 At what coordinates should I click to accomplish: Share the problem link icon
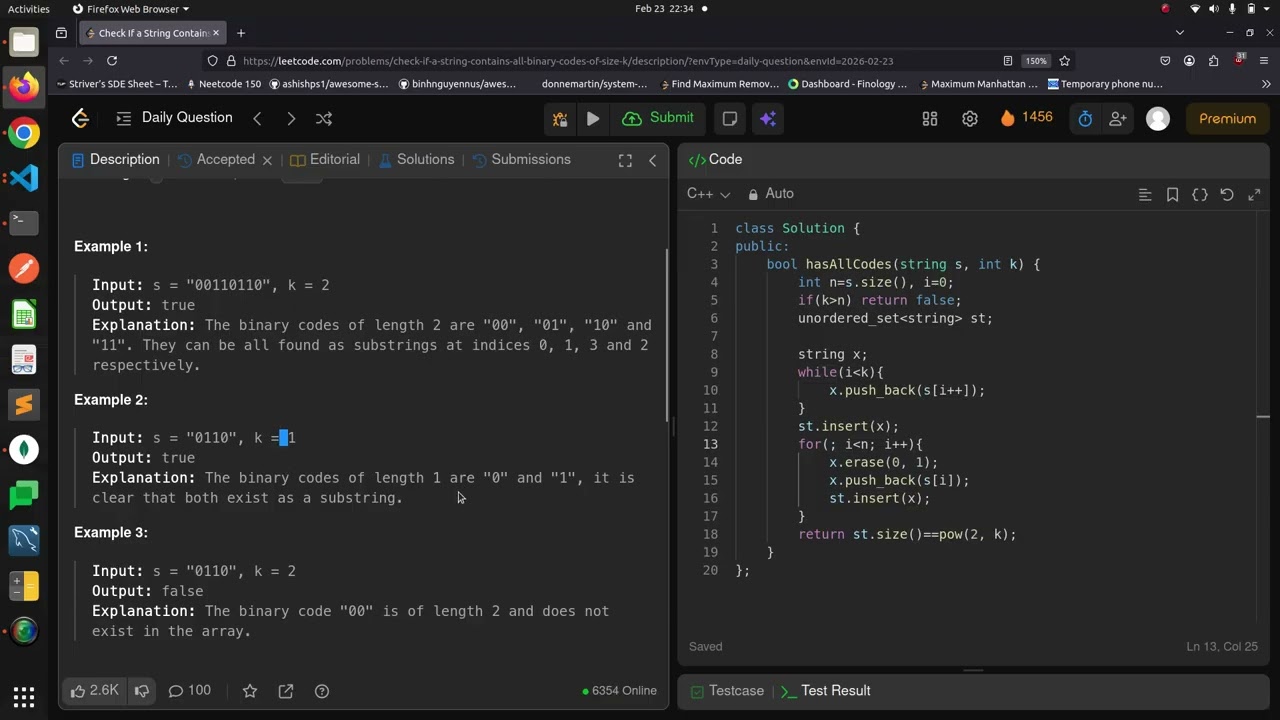286,691
